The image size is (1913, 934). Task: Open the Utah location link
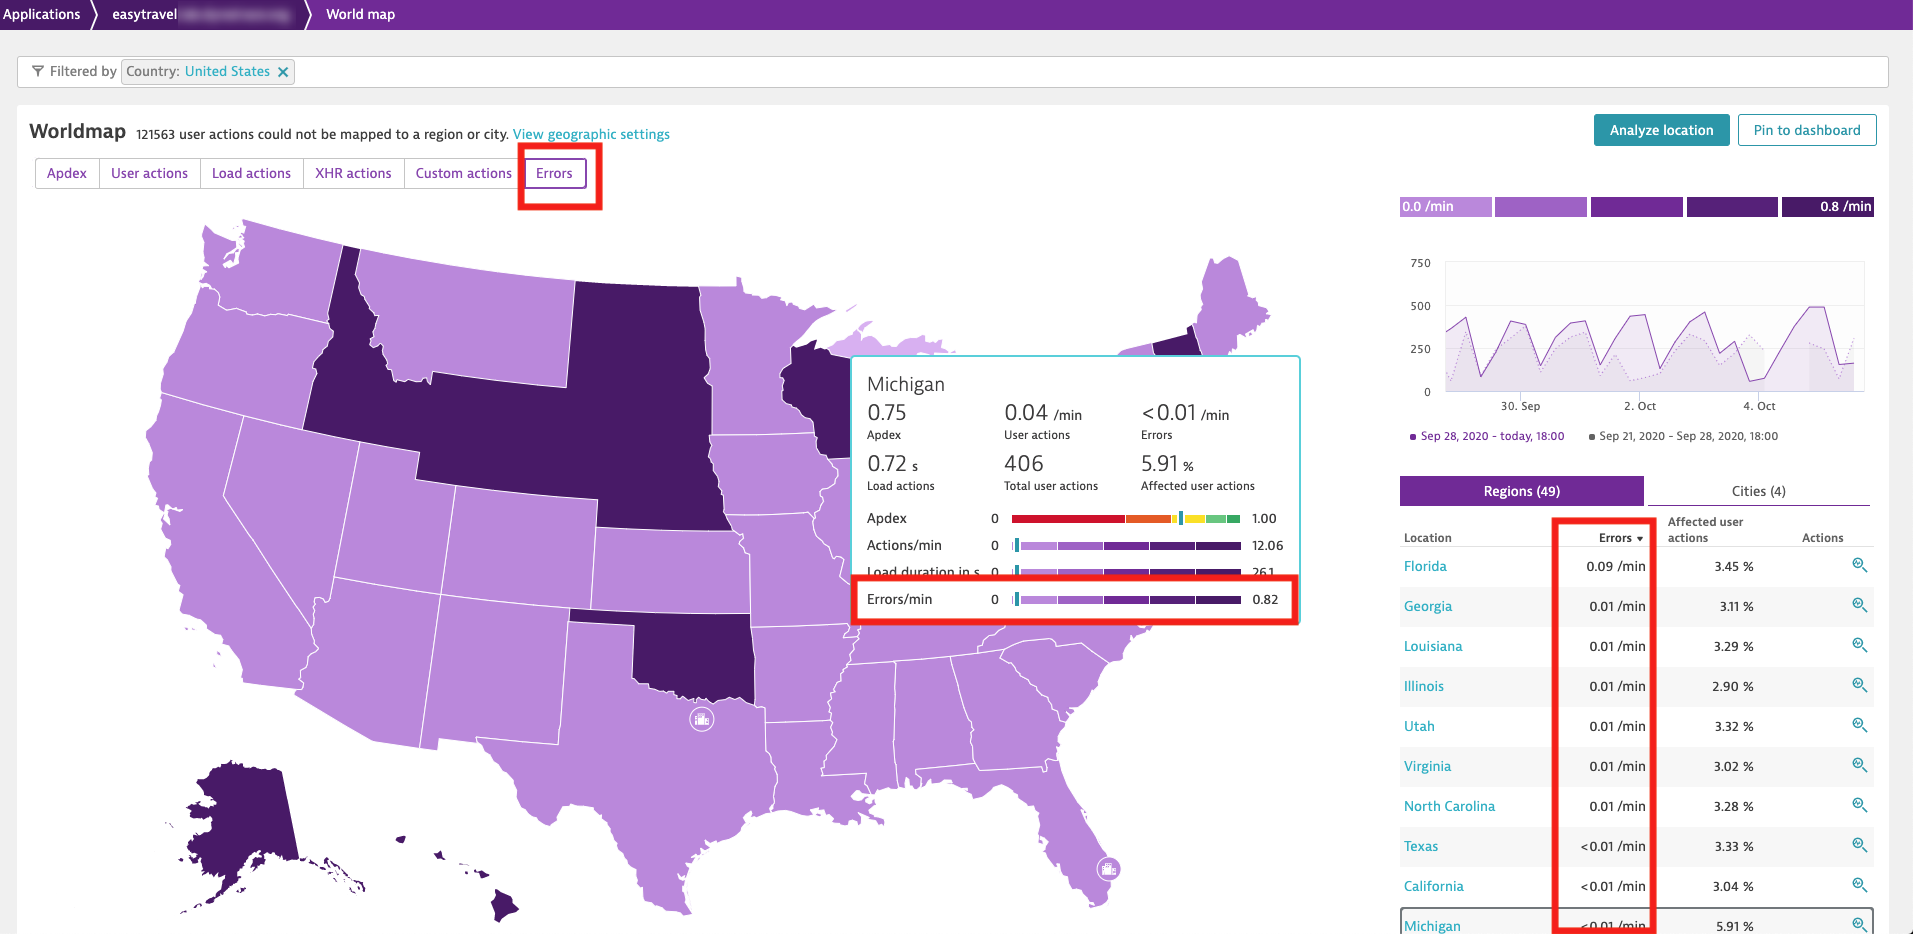[x=1419, y=726]
